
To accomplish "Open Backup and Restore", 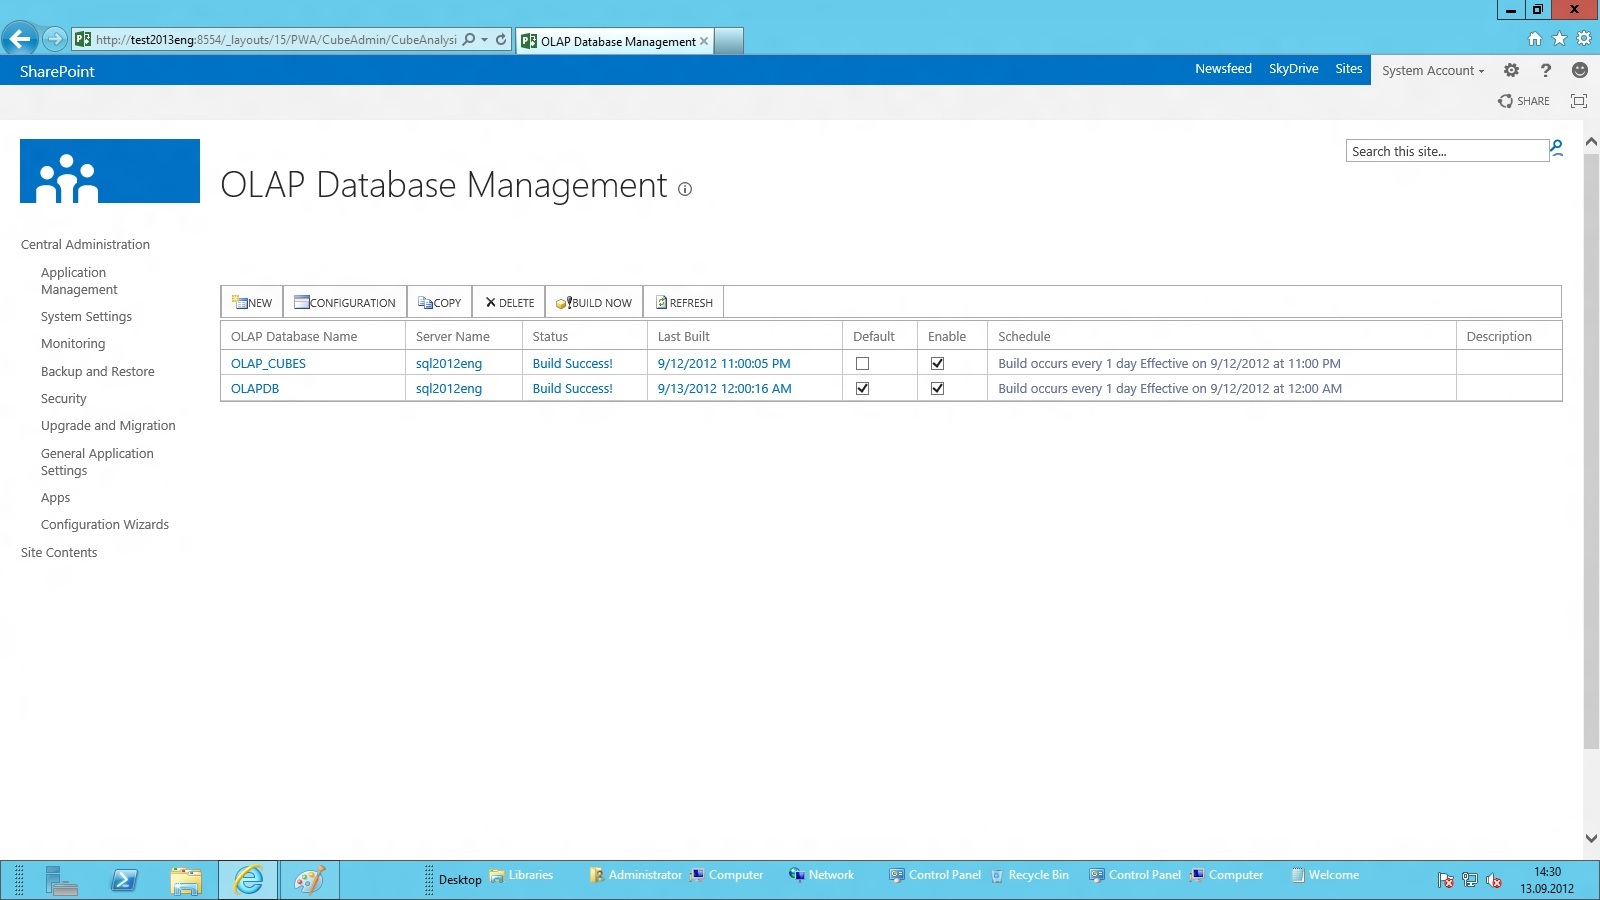I will (98, 372).
